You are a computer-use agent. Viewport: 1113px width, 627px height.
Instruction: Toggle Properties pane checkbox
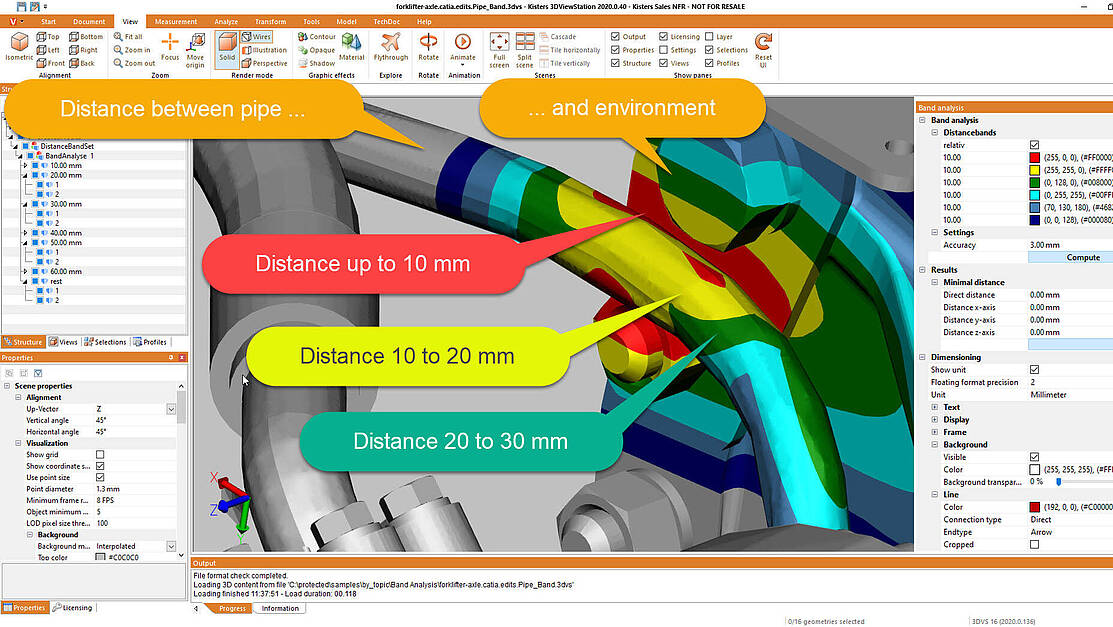(x=615, y=50)
